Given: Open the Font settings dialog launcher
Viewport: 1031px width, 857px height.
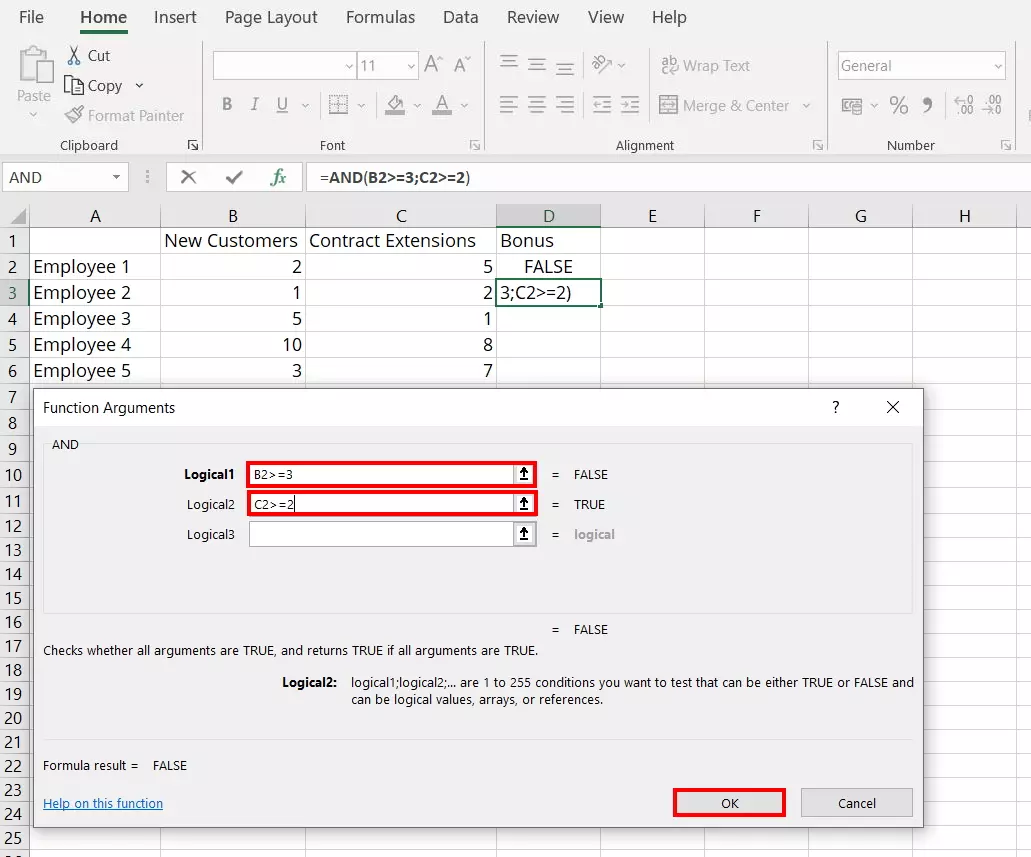Looking at the screenshot, I should [x=475, y=145].
